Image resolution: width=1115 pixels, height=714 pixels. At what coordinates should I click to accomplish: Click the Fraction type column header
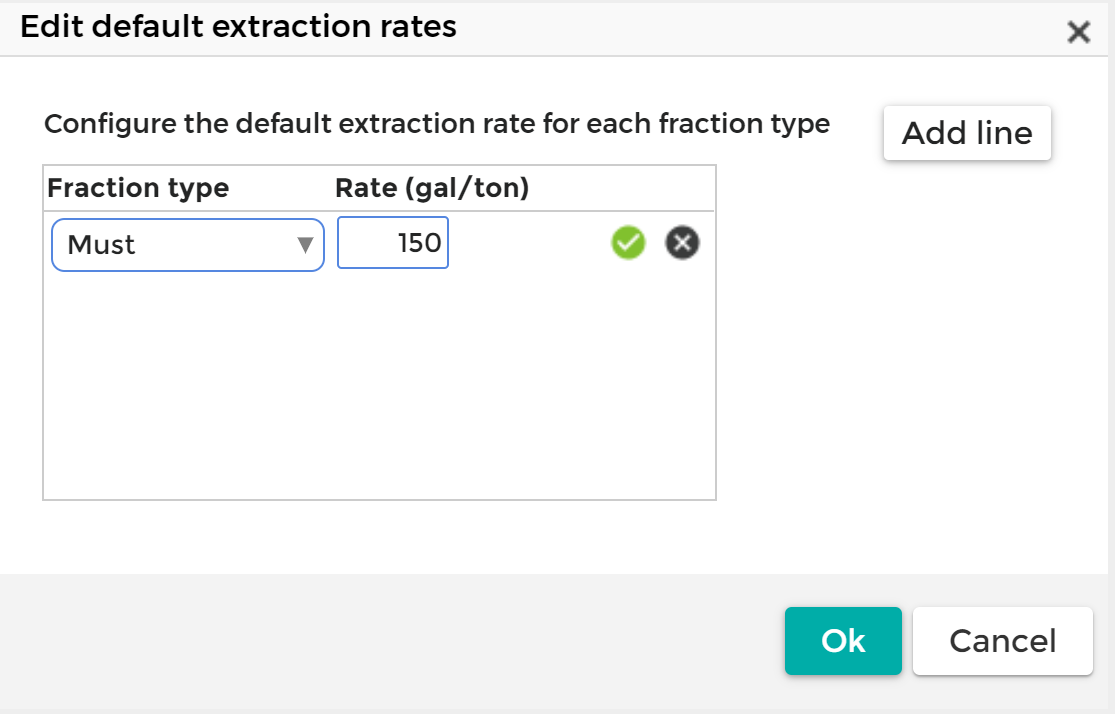click(x=138, y=188)
